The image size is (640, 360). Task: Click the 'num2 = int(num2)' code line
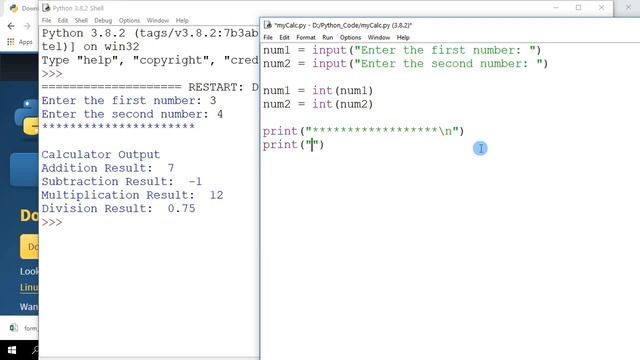[x=318, y=104]
